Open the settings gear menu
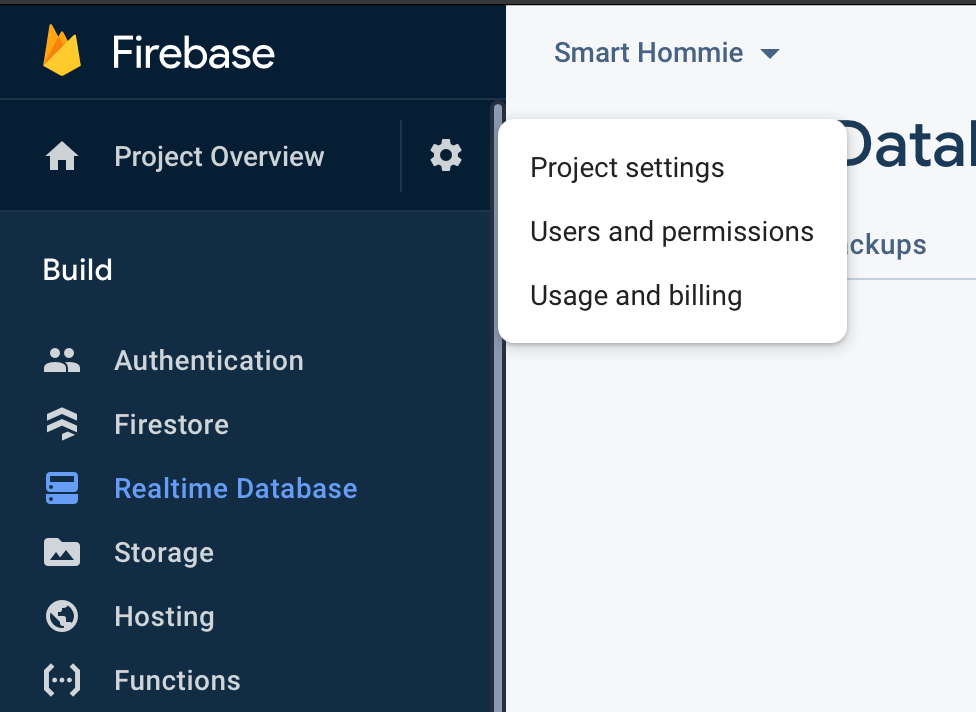 pos(445,155)
